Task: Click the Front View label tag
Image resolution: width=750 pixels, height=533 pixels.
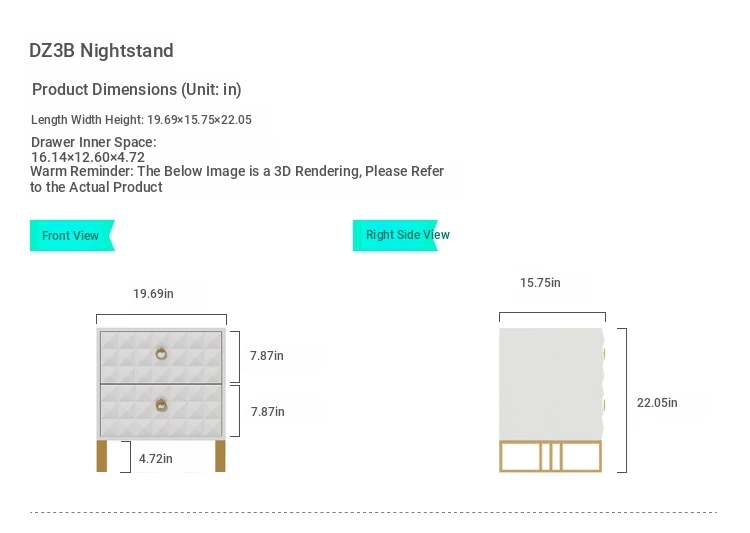Action: click(71, 236)
